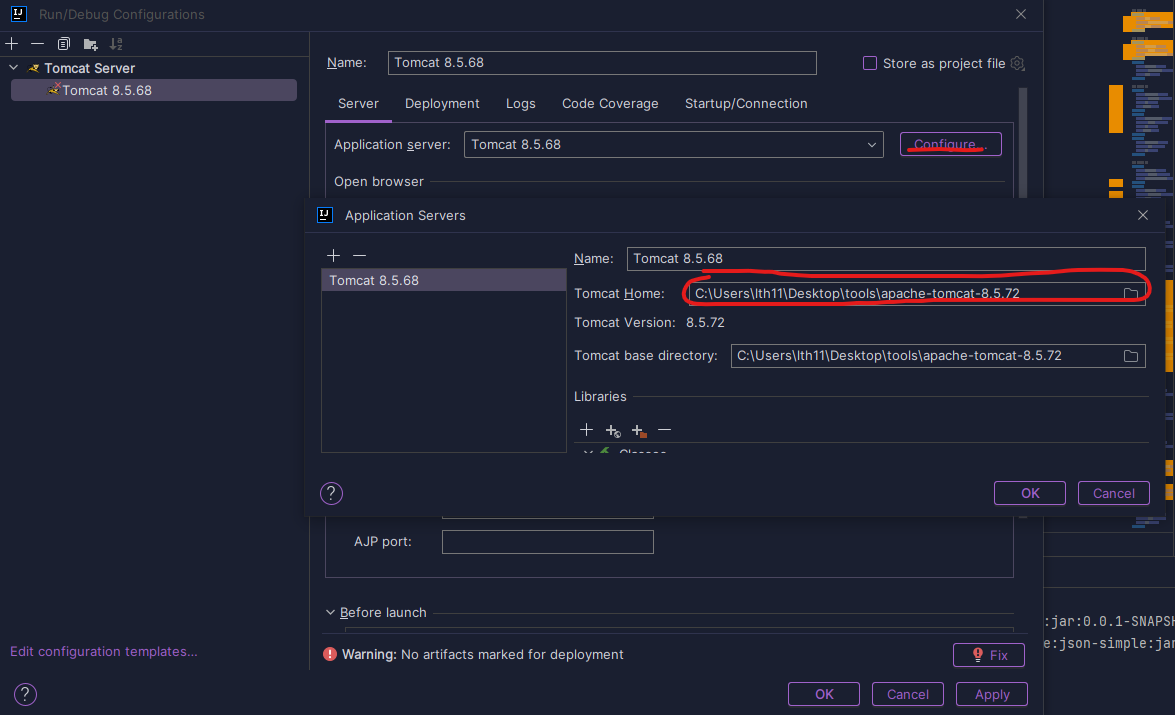This screenshot has width=1175, height=715.
Task: Open the Application server dropdown
Action: point(674,145)
